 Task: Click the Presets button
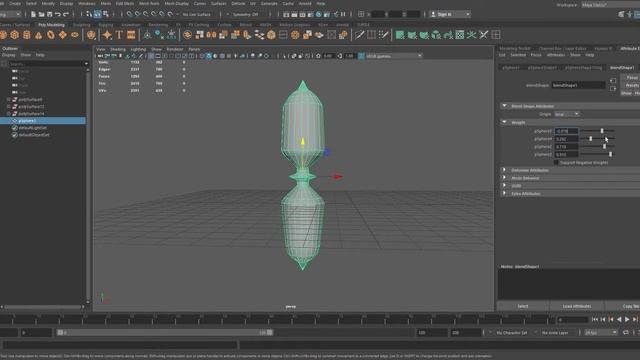coord(632,85)
